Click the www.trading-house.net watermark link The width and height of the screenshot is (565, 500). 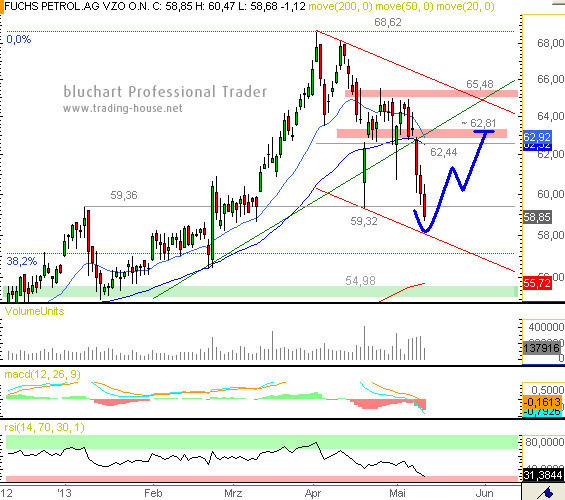[x=123, y=108]
